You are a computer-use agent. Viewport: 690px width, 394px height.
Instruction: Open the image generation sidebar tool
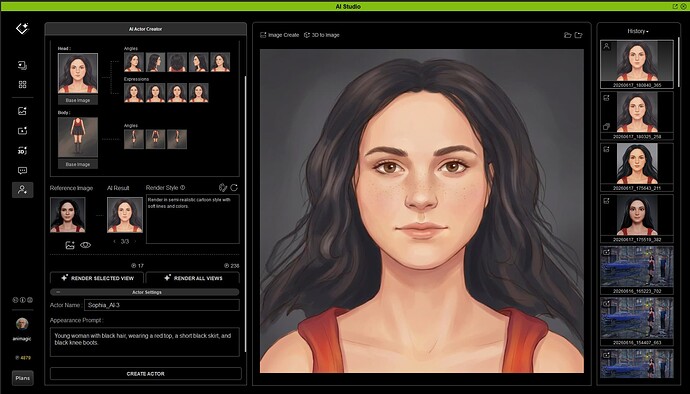[x=22, y=111]
